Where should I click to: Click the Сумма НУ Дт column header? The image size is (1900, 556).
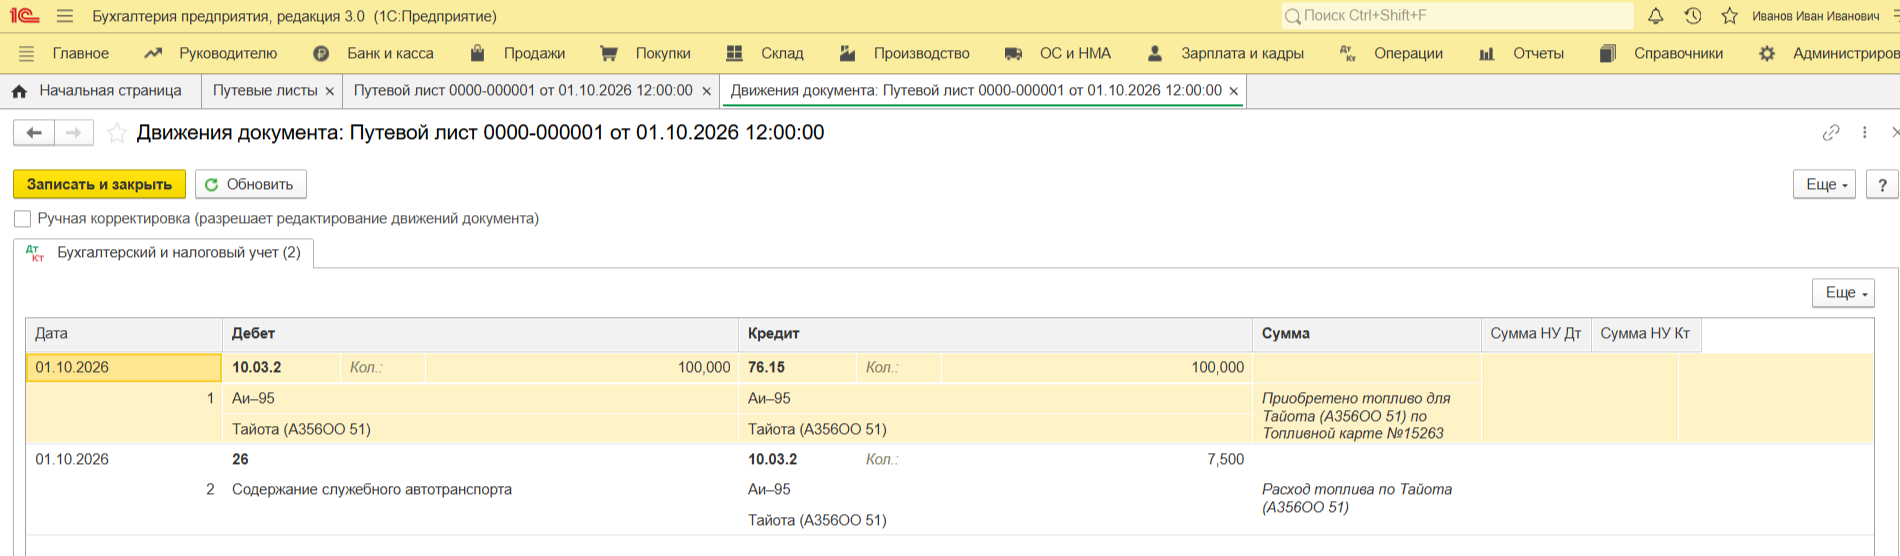1536,334
